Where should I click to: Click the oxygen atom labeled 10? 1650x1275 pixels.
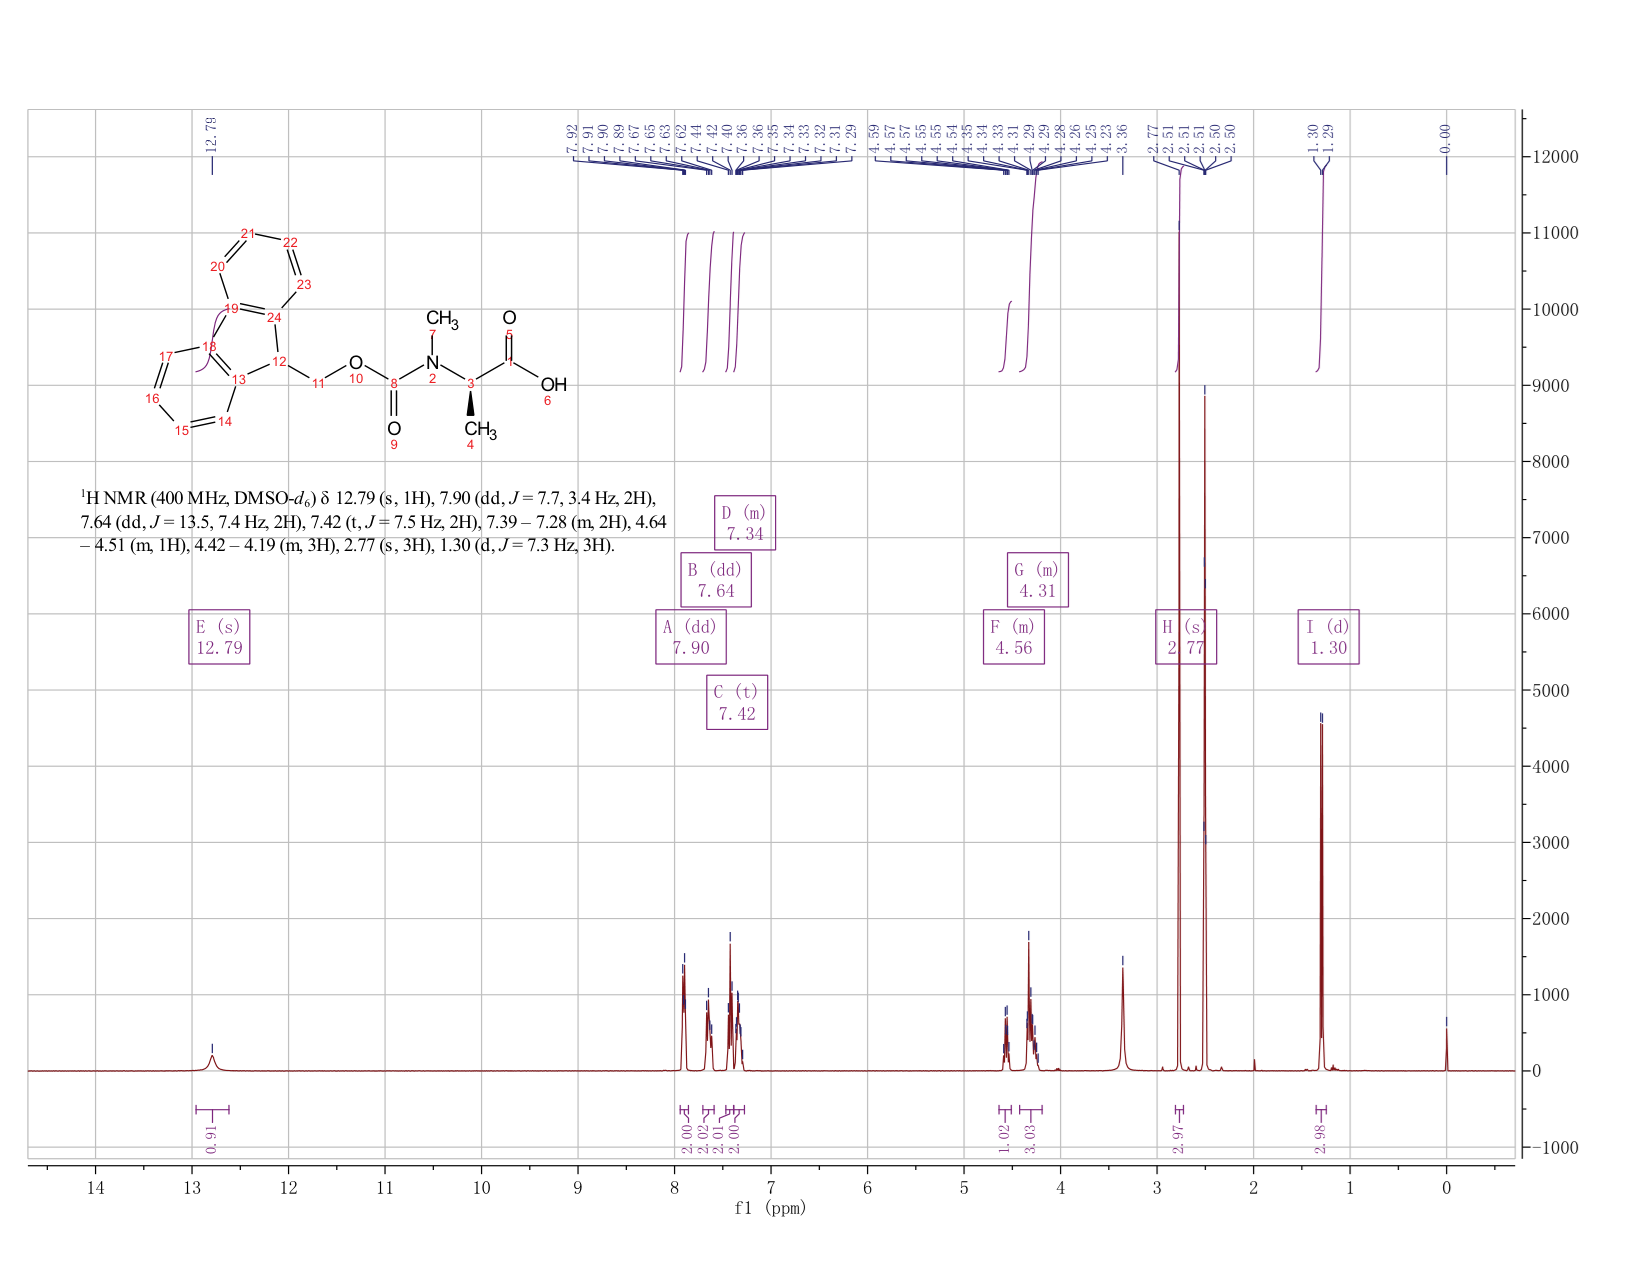356,362
